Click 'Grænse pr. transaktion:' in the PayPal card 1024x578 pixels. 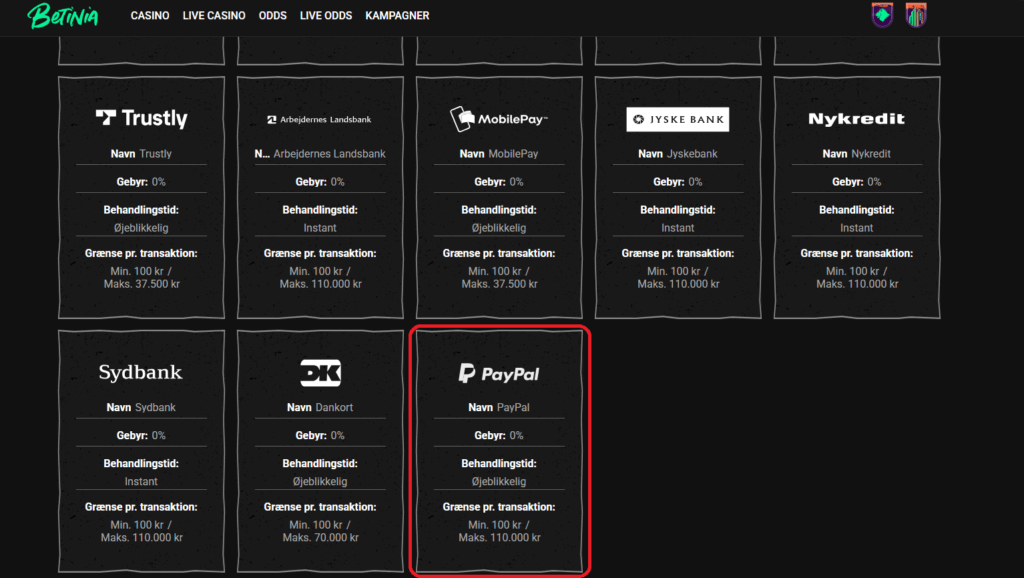point(499,507)
